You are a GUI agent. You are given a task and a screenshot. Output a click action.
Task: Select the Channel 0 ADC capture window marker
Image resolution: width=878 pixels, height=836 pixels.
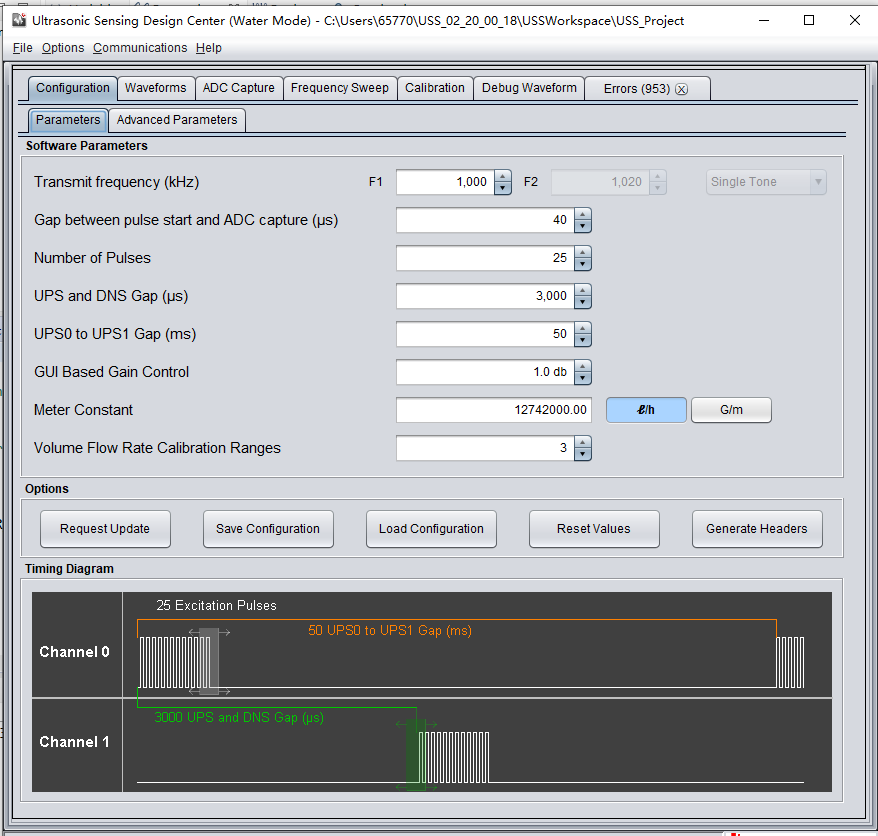209,661
